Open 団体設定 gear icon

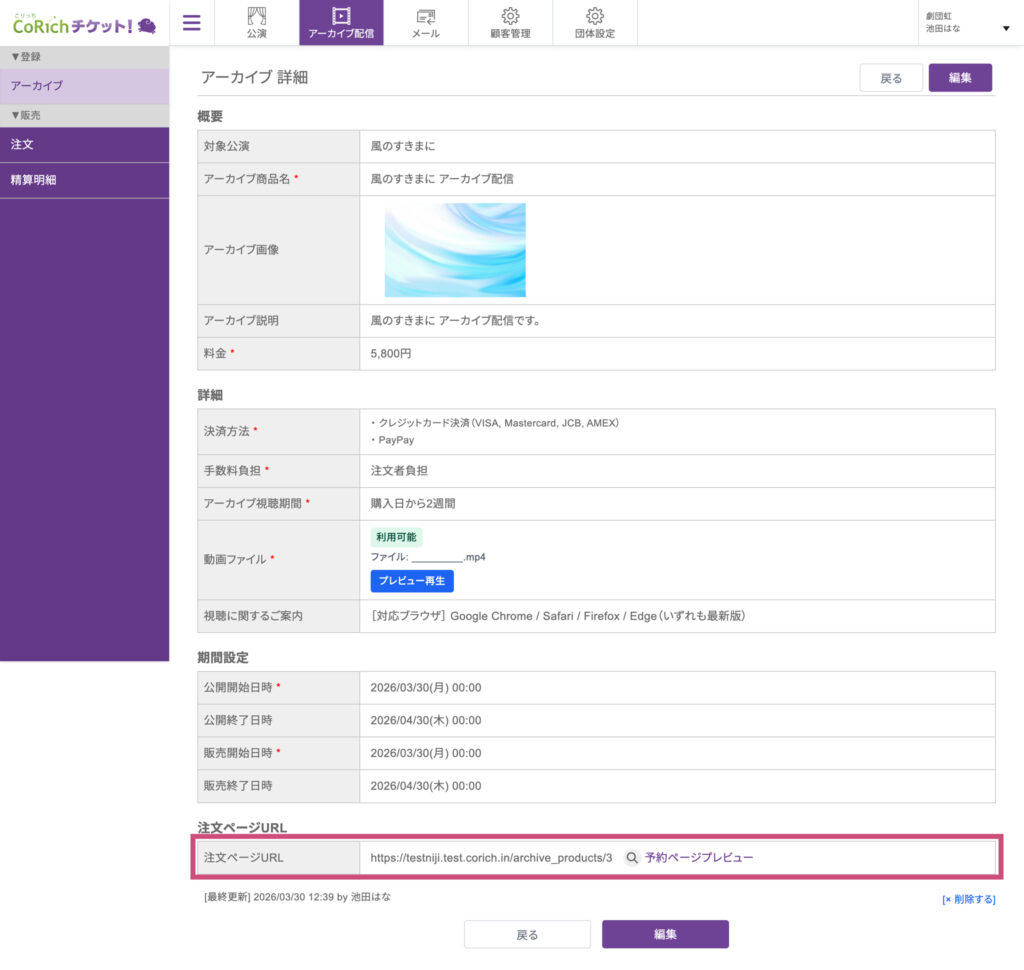click(x=595, y=16)
